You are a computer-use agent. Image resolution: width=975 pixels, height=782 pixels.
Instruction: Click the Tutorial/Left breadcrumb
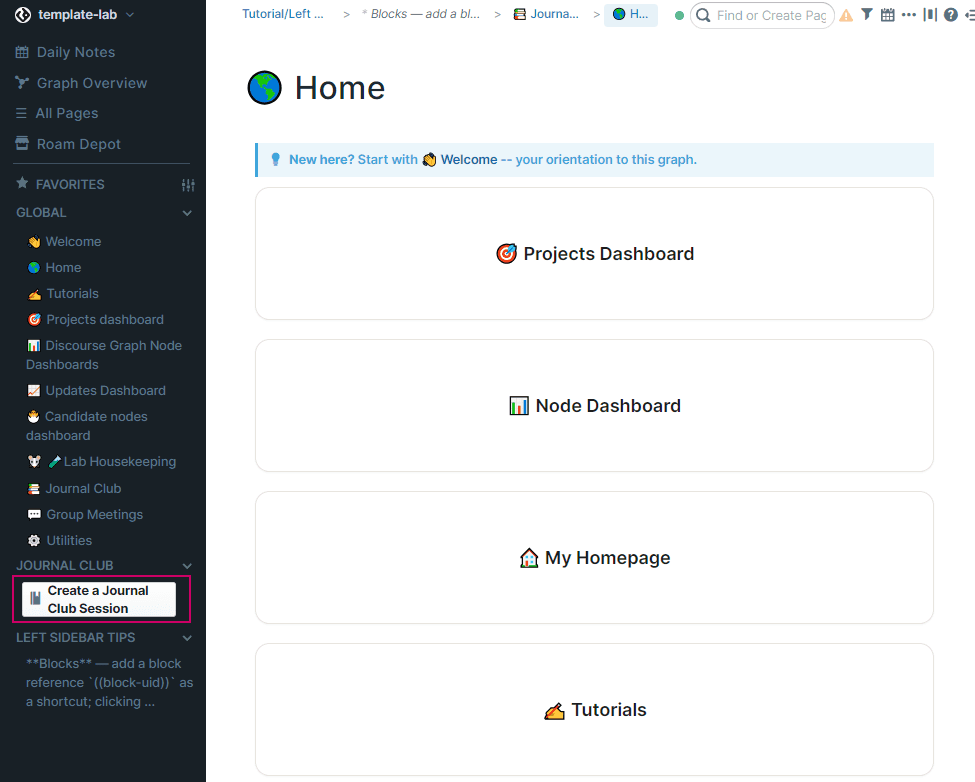tap(283, 14)
